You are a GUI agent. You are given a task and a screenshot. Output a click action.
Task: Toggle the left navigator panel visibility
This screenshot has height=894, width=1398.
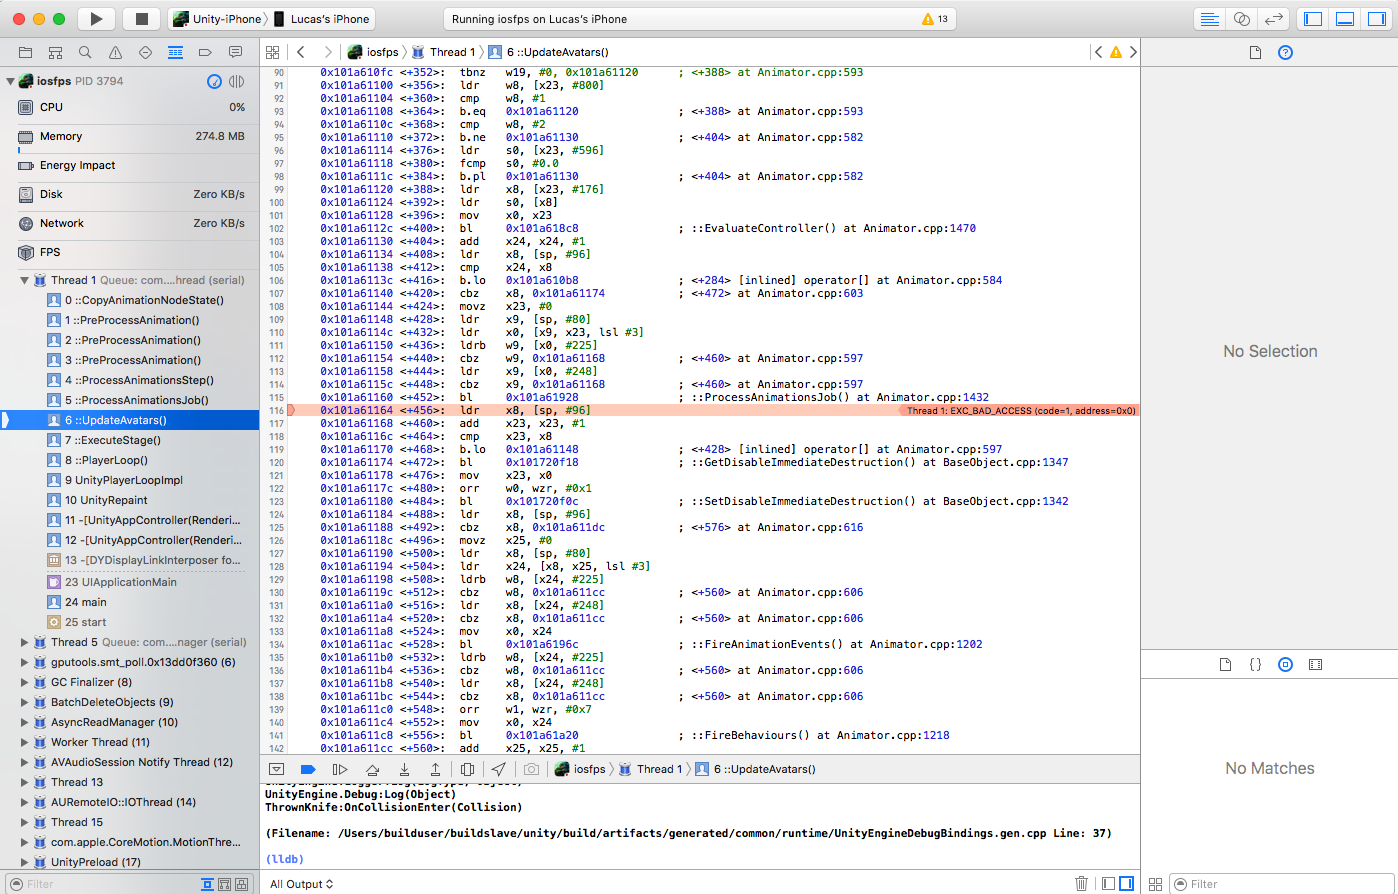pos(1314,19)
